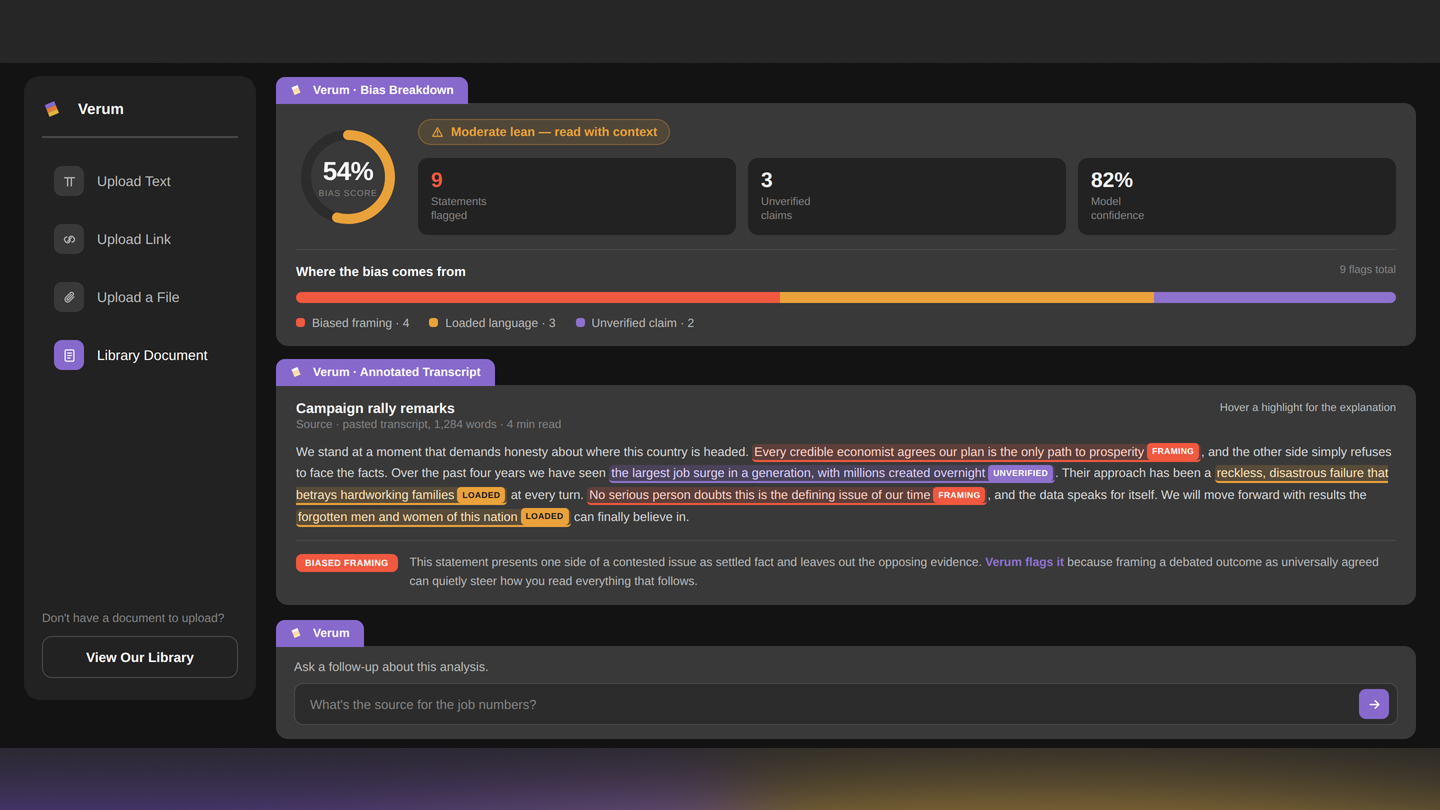Click the 'Verum flags it' link

(x=1024, y=562)
